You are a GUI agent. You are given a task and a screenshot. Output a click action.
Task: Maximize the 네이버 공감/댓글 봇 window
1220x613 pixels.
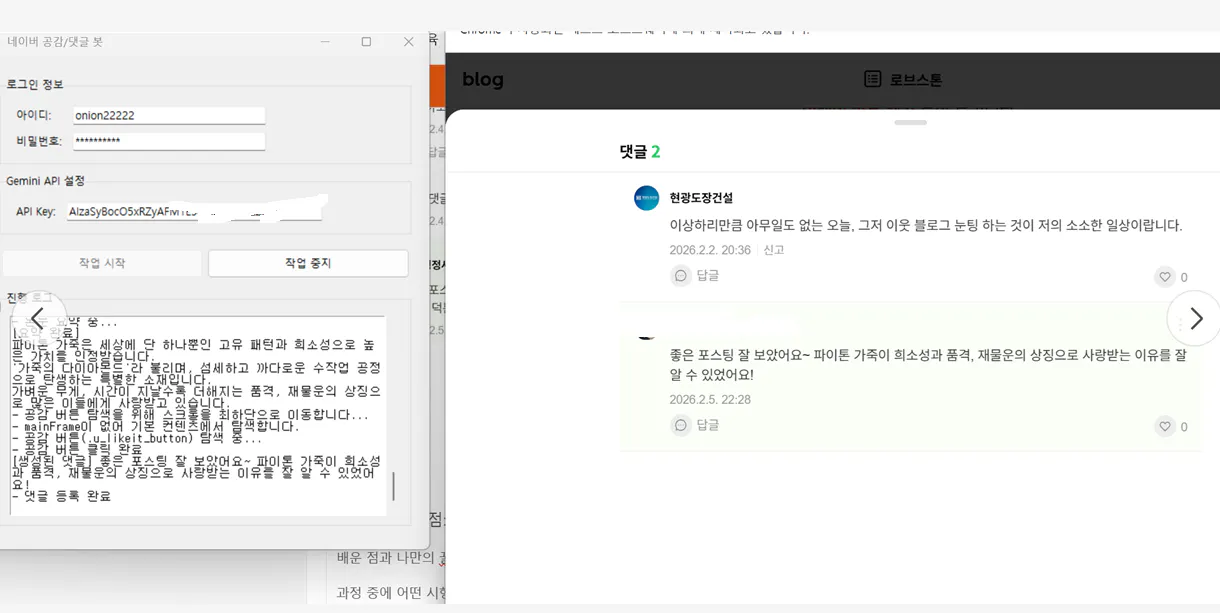tap(366, 42)
